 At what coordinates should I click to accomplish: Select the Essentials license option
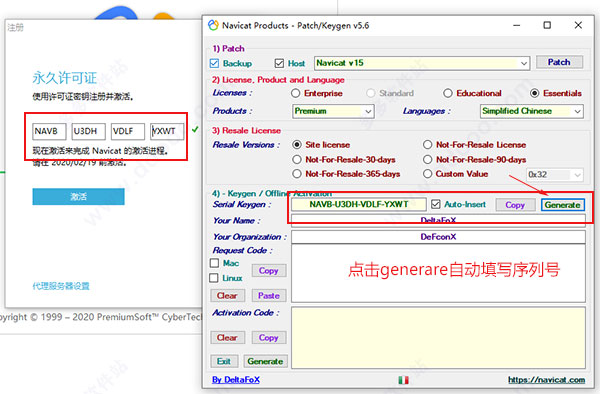click(535, 93)
